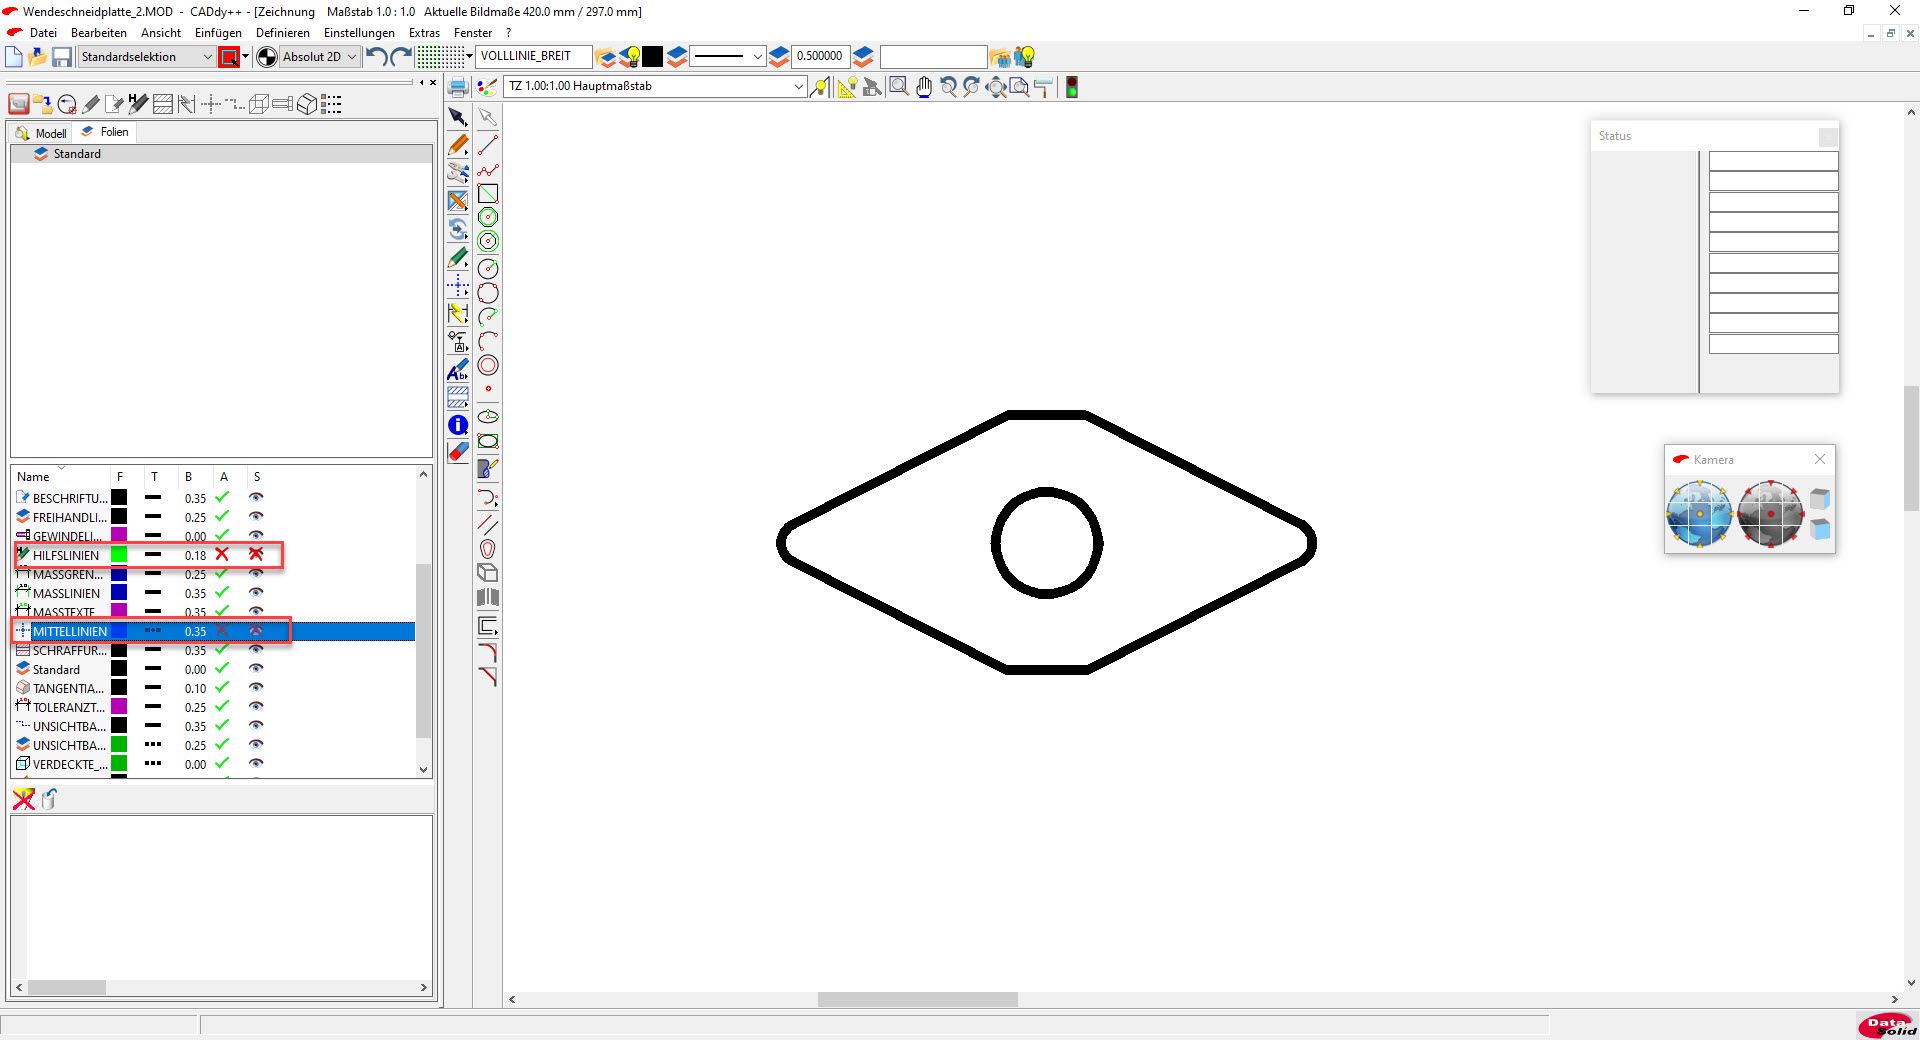Open the Standardselektion dropdown
The height and width of the screenshot is (1040, 1920).
207,57
